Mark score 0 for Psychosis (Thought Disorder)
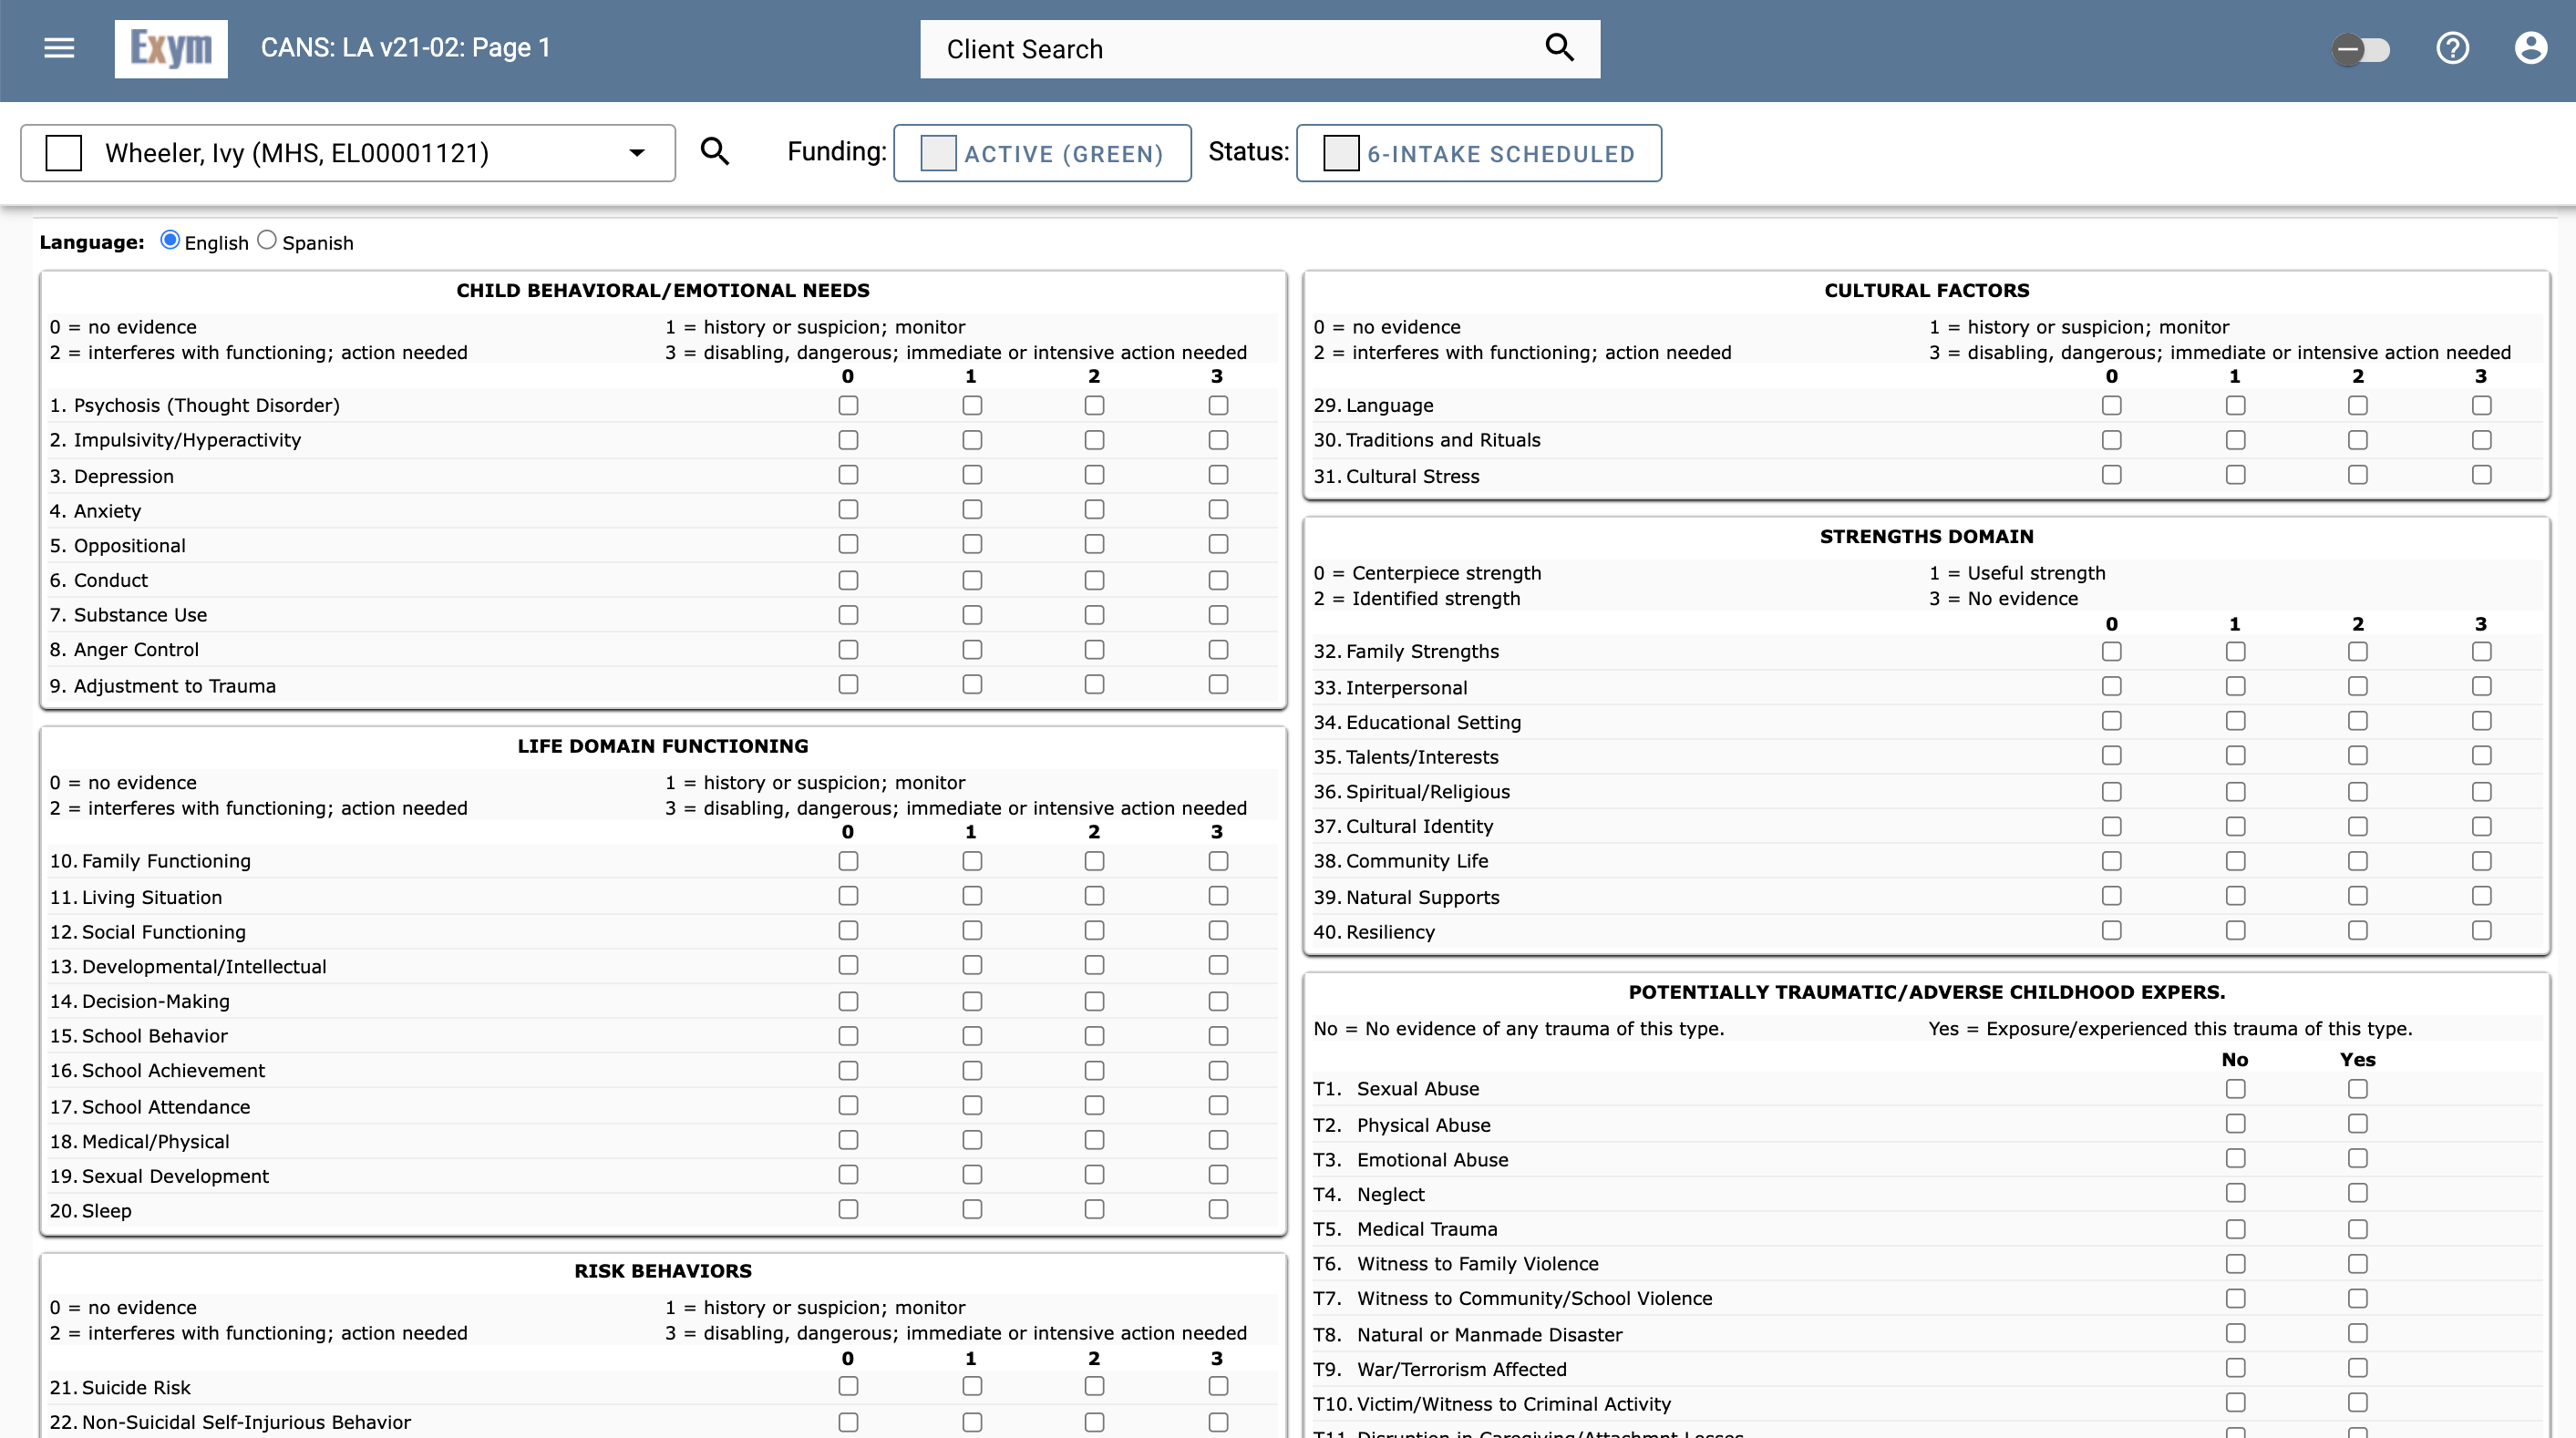This screenshot has width=2576, height=1438. [848, 405]
